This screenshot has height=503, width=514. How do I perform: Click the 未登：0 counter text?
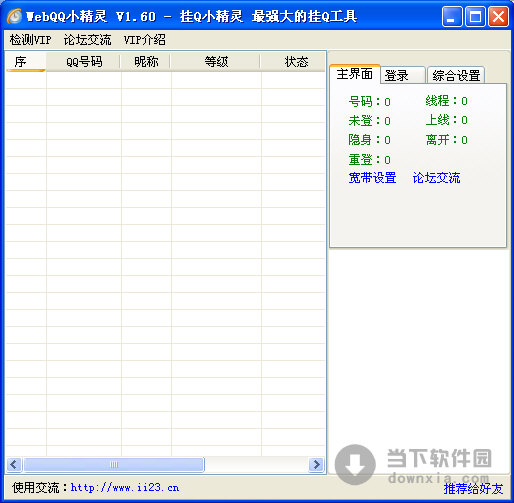coord(369,121)
